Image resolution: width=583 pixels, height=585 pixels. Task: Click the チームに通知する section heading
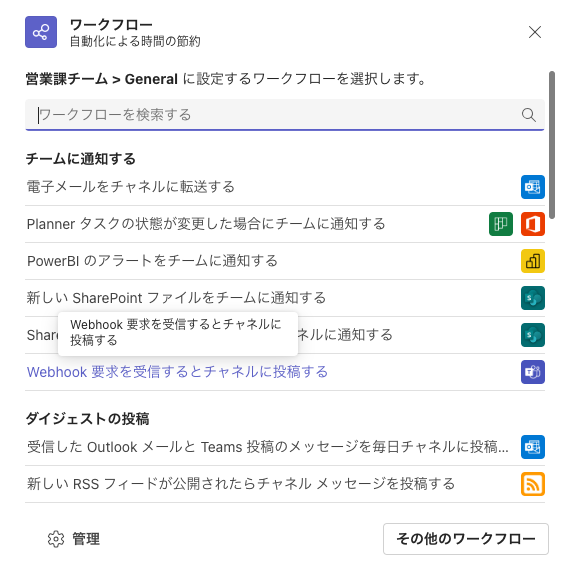coord(81,159)
